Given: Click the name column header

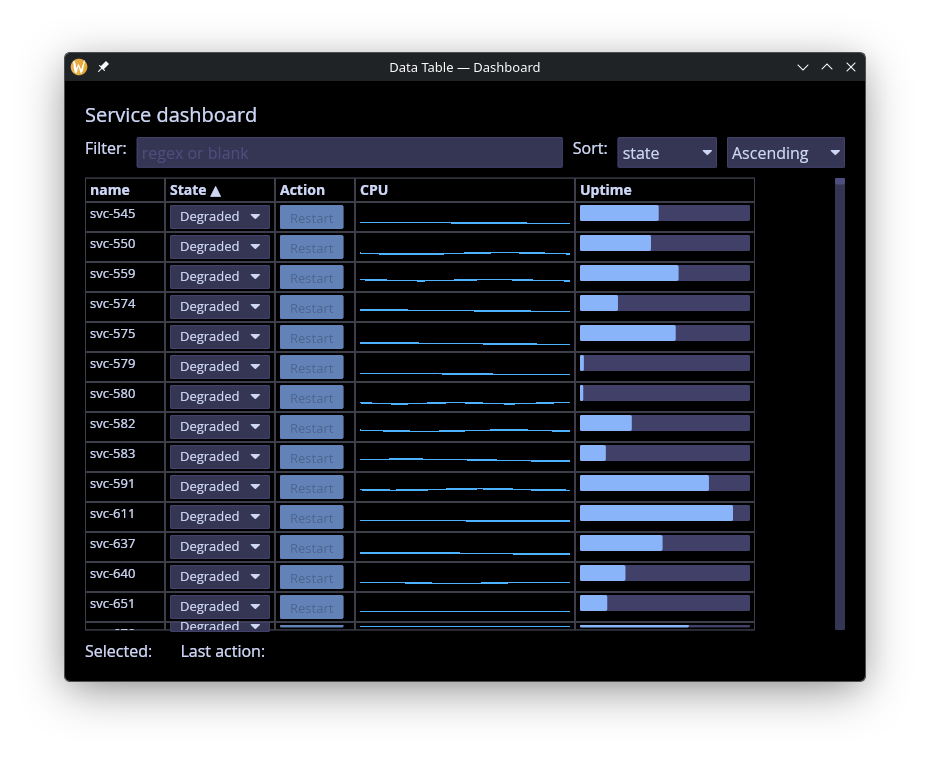Looking at the screenshot, I should (x=125, y=190).
